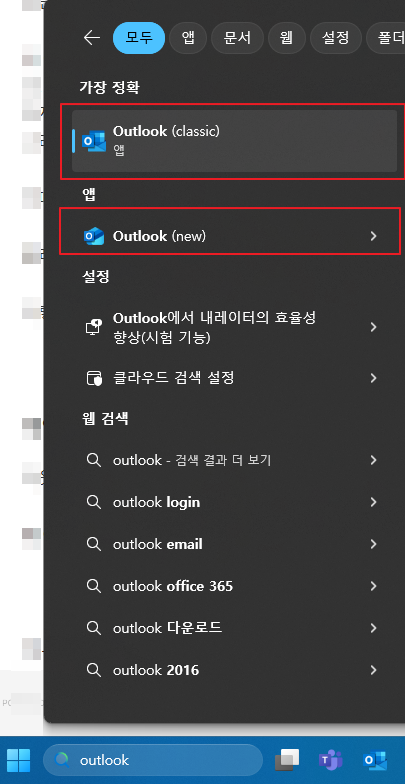Switch to the 웹 filter tab
Image resolution: width=405 pixels, height=784 pixels.
(x=286, y=38)
